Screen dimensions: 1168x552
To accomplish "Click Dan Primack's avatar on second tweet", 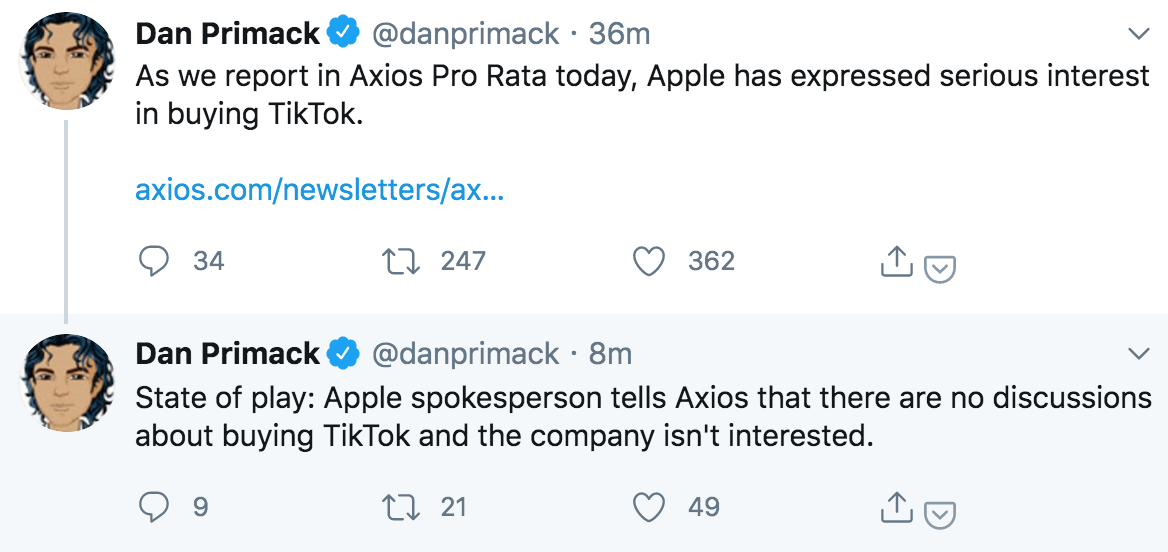I will pos(68,382).
